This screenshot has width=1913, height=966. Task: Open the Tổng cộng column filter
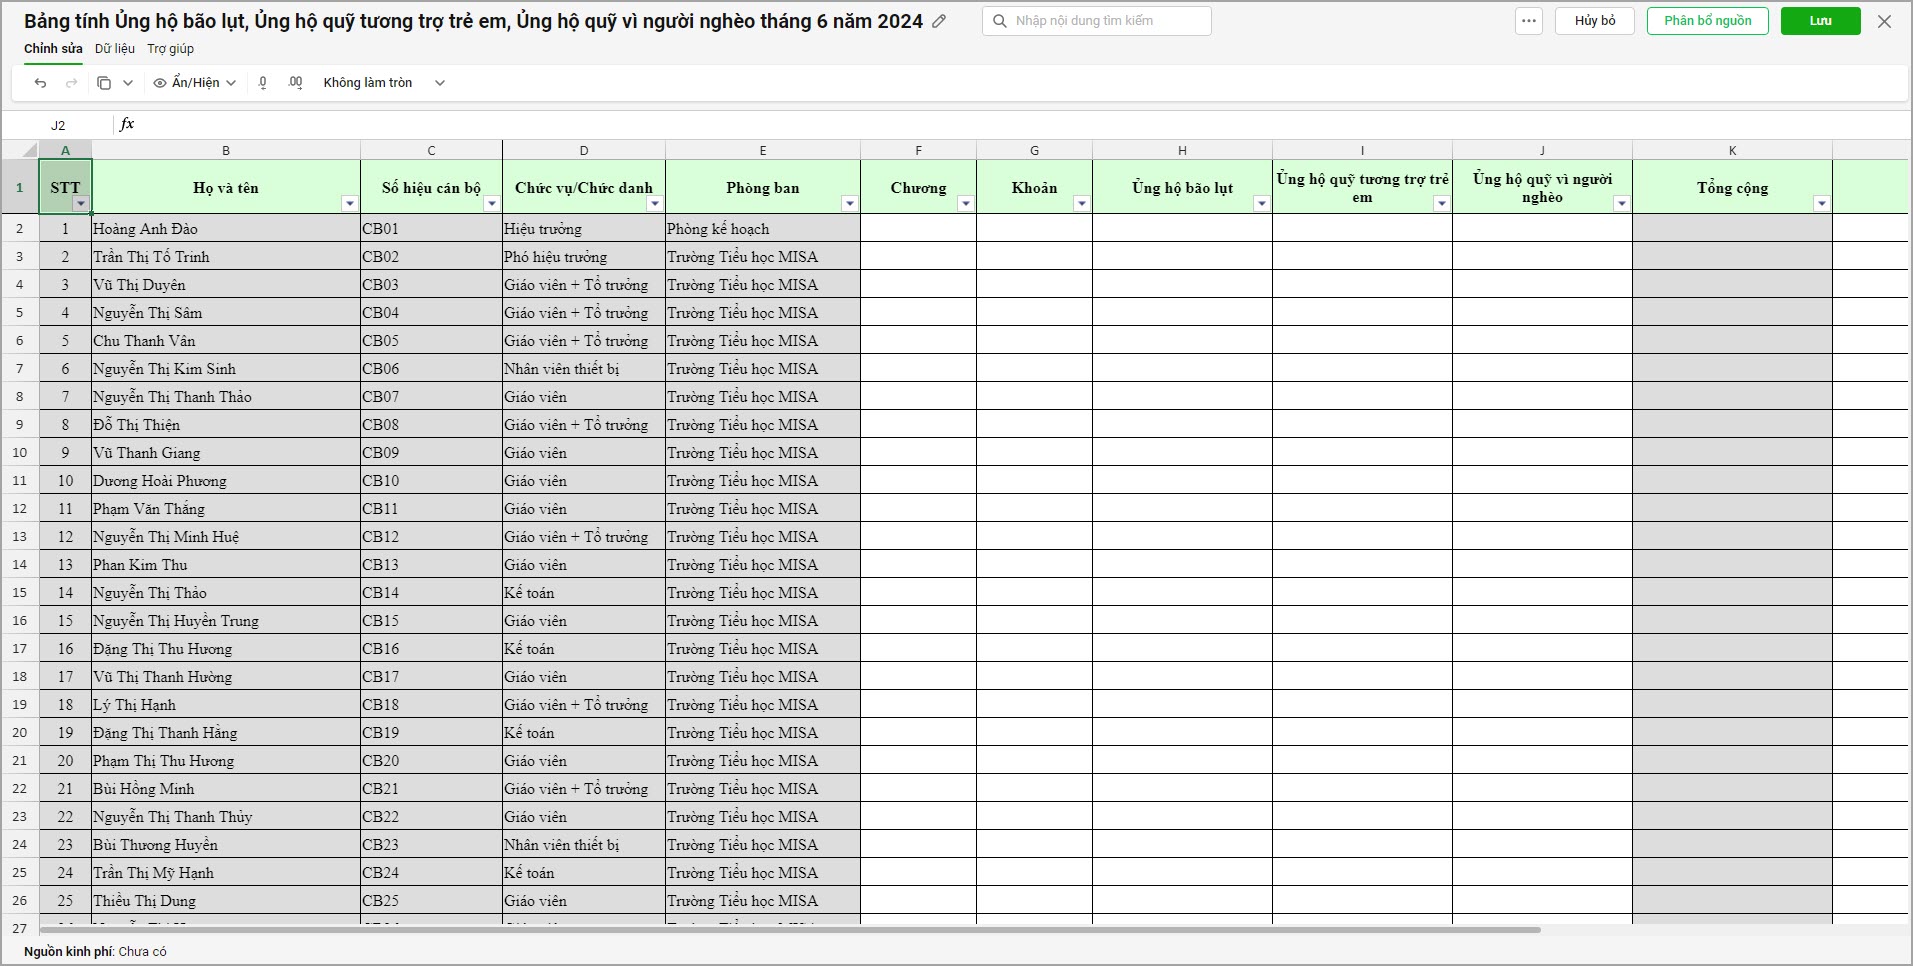1821,204
